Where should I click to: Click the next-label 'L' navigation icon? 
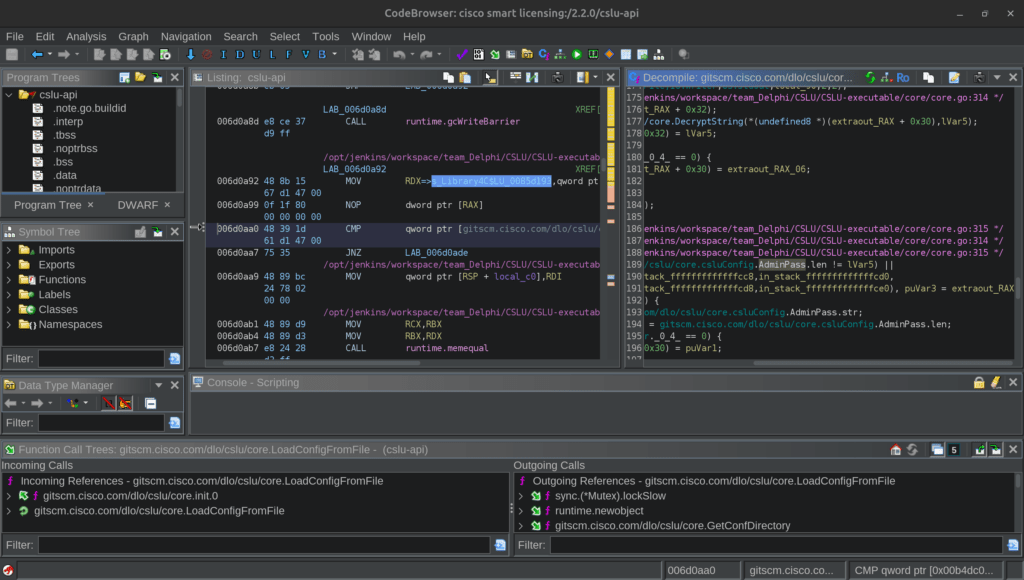(272, 55)
